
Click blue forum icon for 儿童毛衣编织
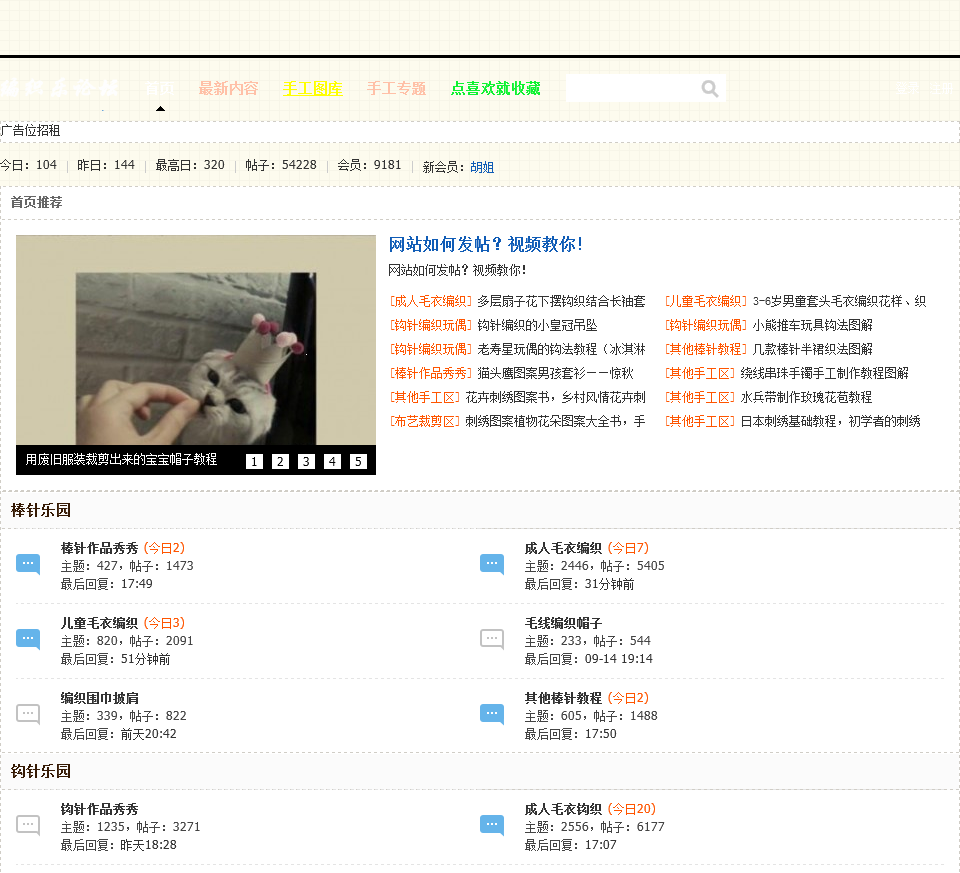click(x=28, y=639)
